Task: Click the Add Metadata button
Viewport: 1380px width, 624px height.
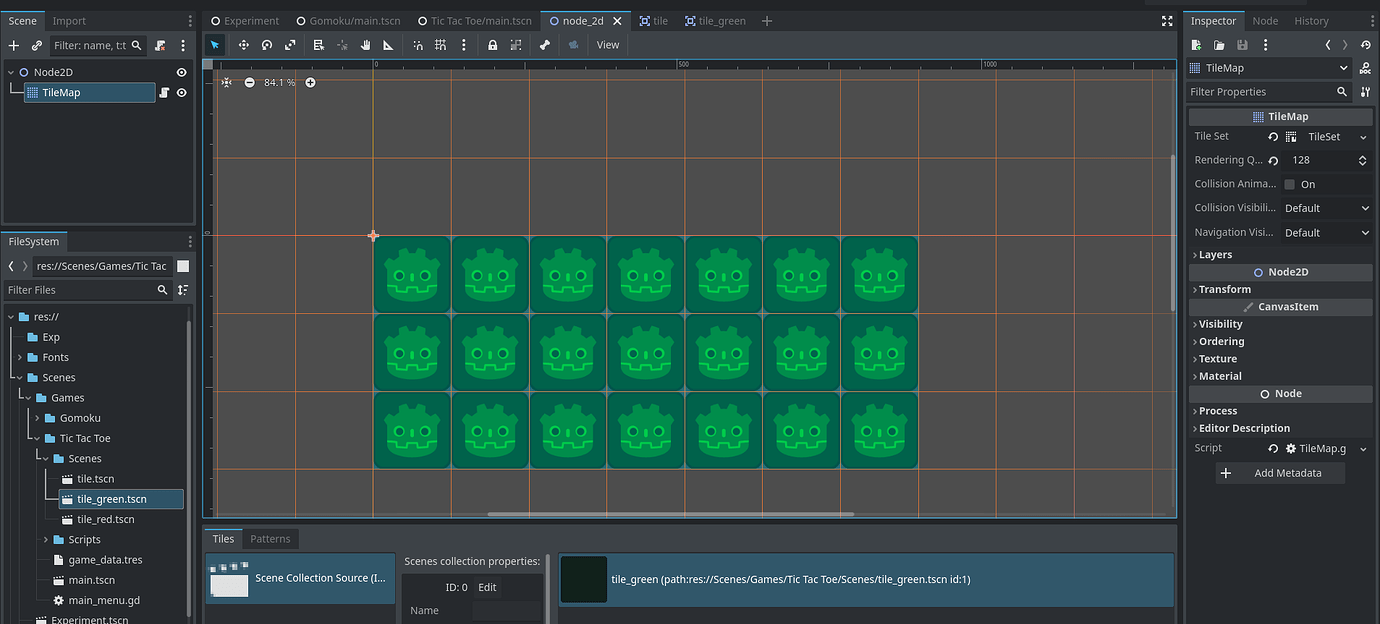Action: 1280,472
